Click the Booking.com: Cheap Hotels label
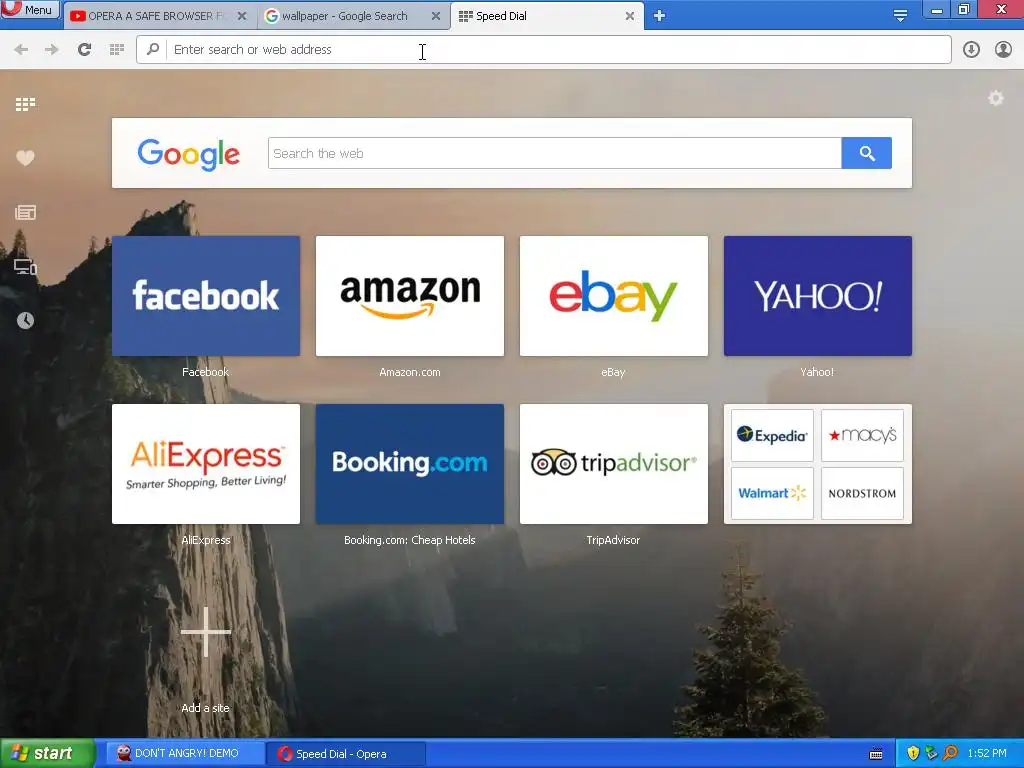Viewport: 1024px width, 768px height. 409,540
